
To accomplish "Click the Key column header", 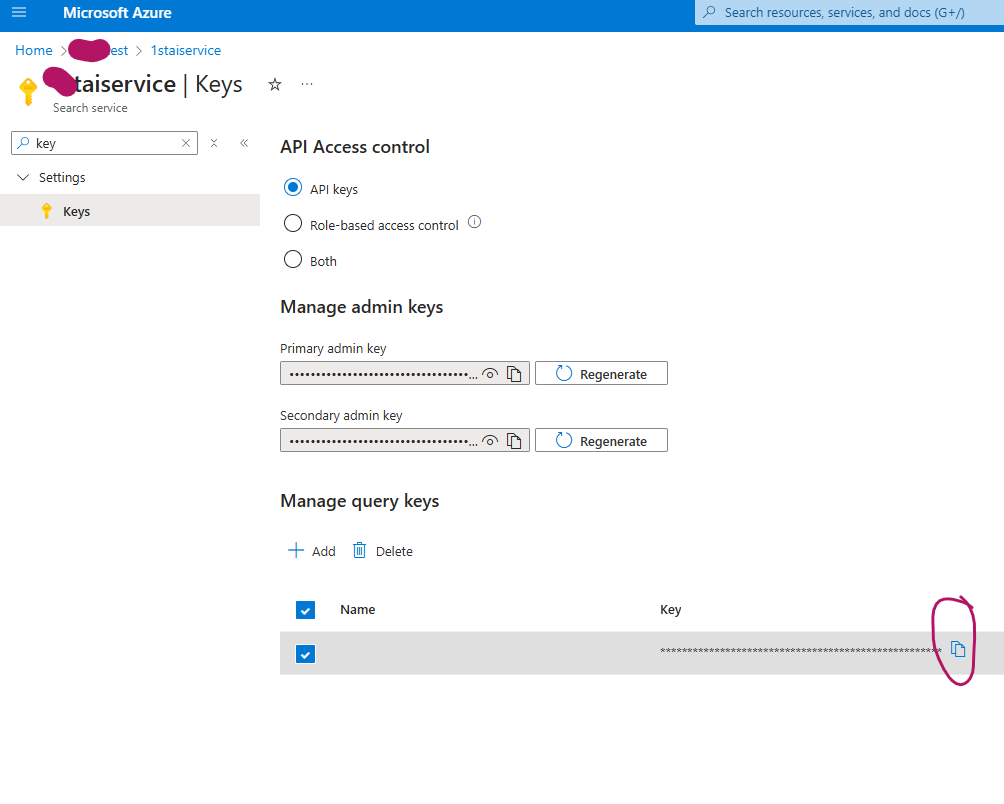I will click(x=670, y=609).
